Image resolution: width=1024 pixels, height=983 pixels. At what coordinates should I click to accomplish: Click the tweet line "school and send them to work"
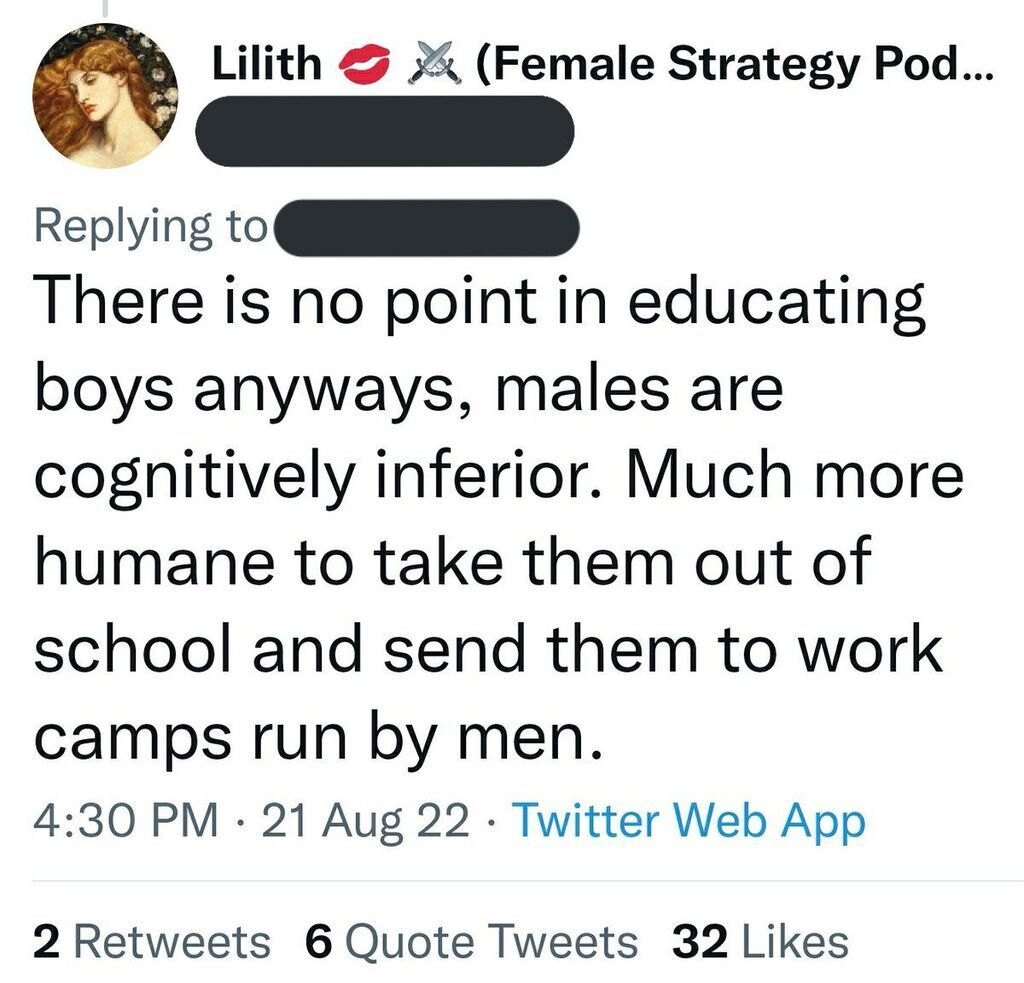(488, 649)
